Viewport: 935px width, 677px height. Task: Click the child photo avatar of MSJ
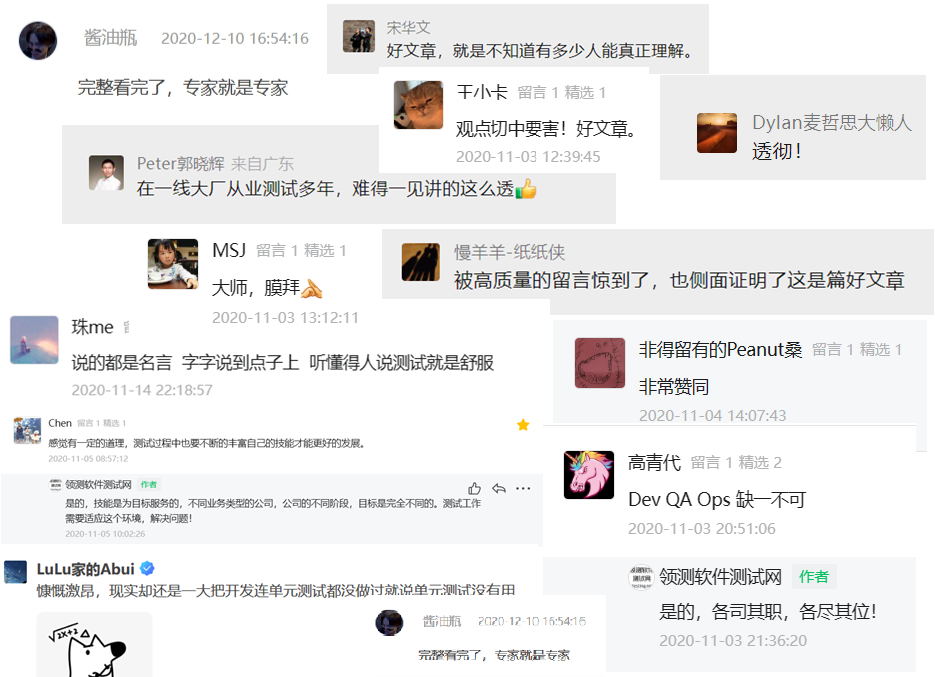point(173,264)
